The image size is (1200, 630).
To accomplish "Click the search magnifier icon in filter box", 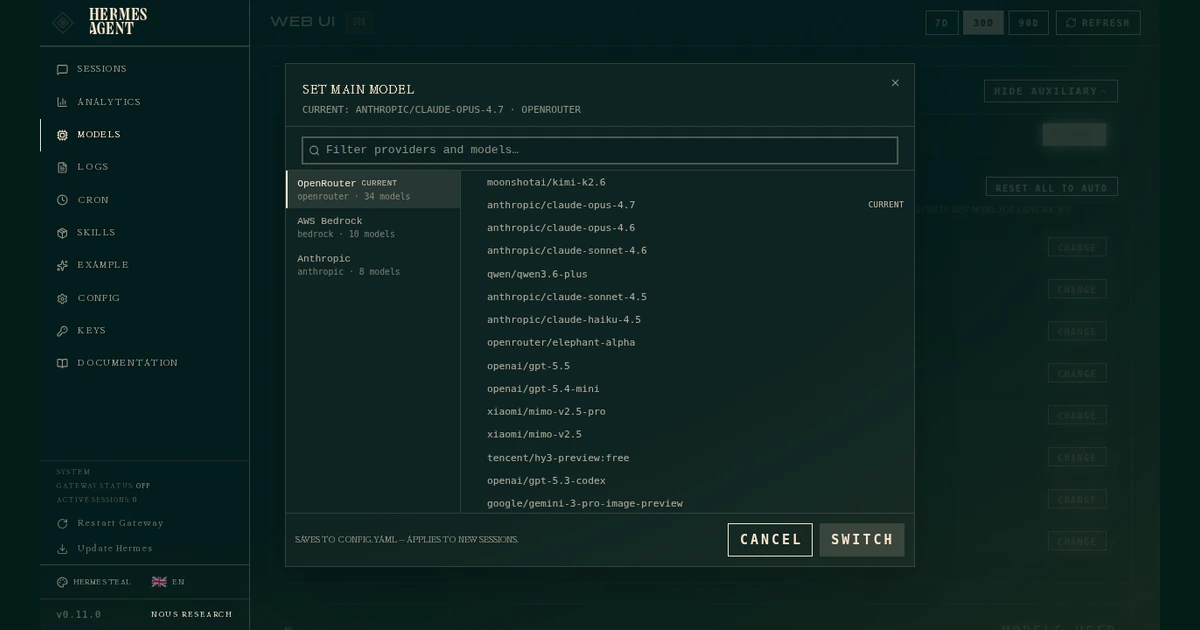I will [314, 150].
